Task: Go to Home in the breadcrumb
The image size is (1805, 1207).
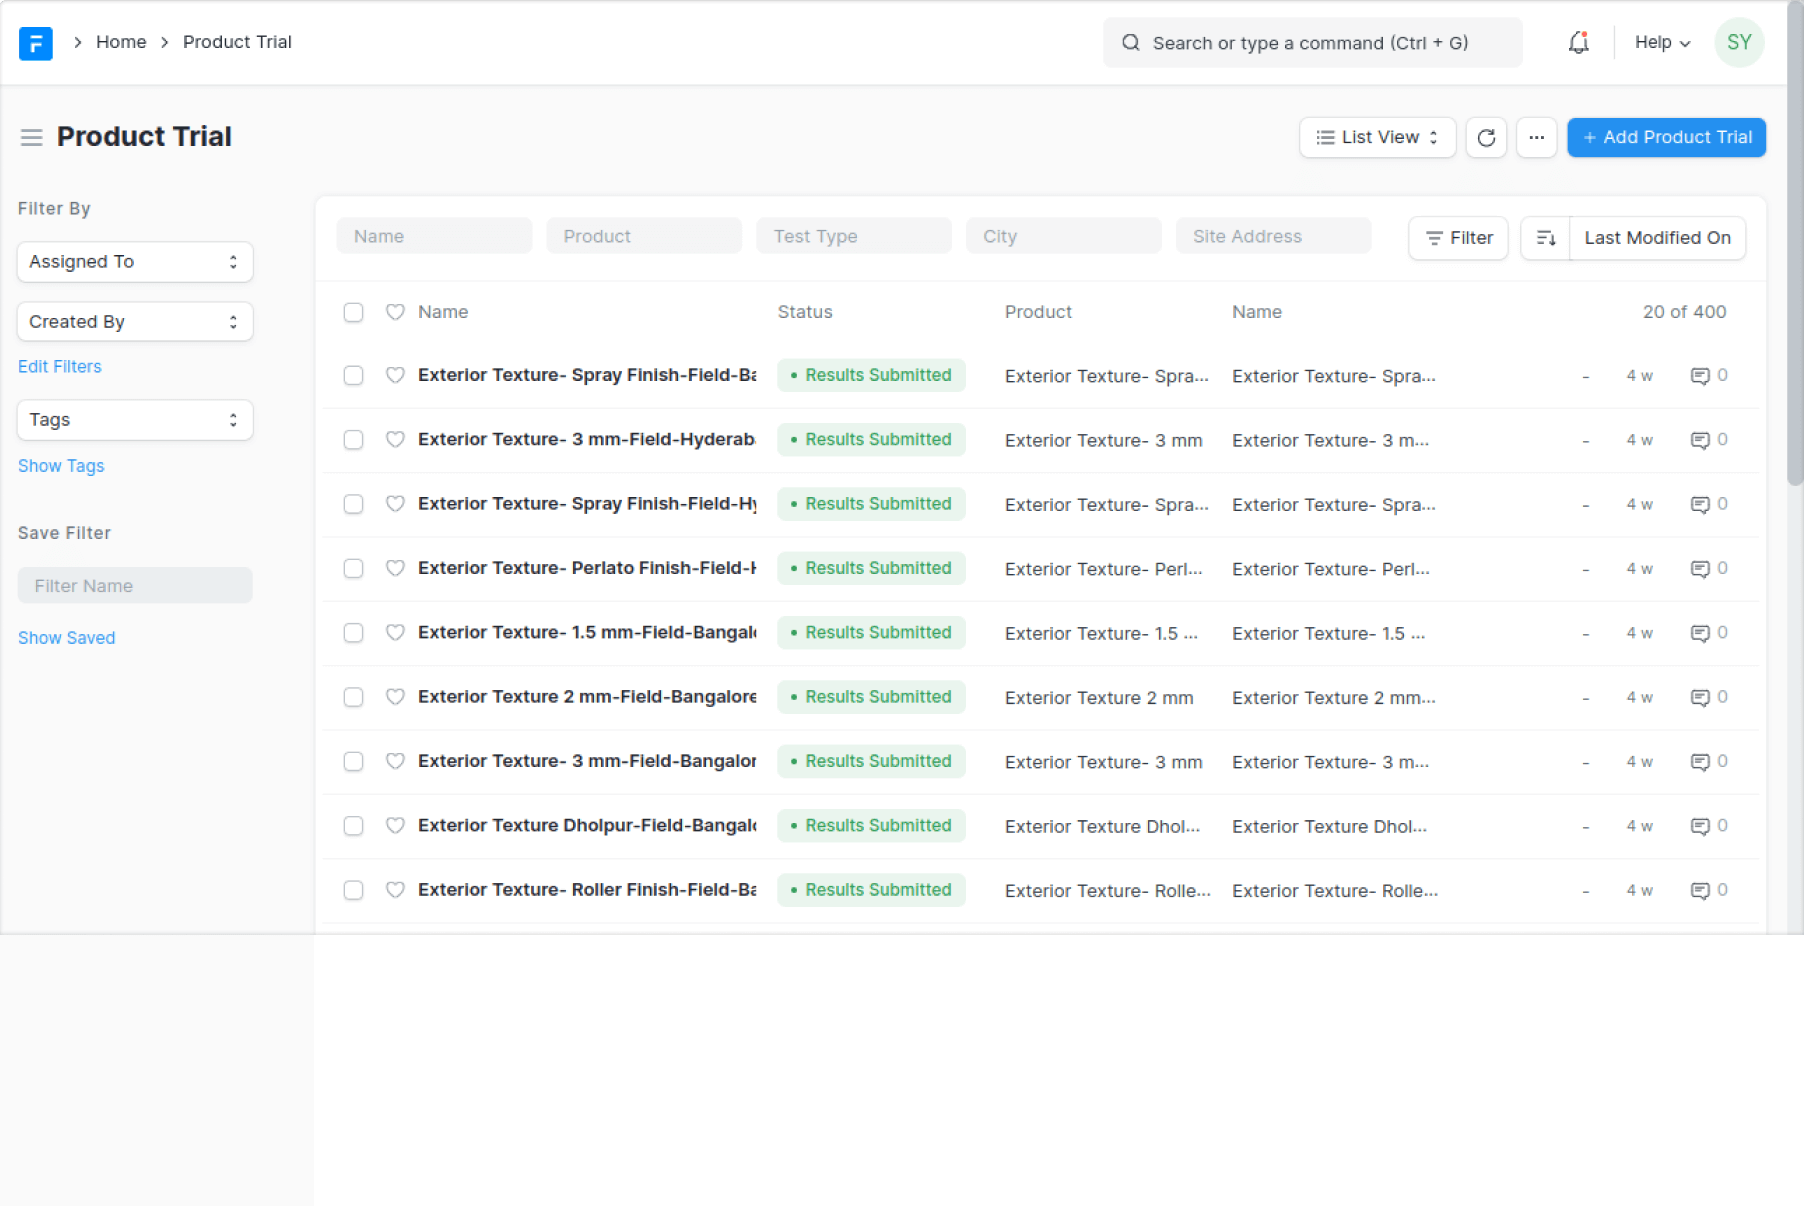Action: click(x=121, y=42)
